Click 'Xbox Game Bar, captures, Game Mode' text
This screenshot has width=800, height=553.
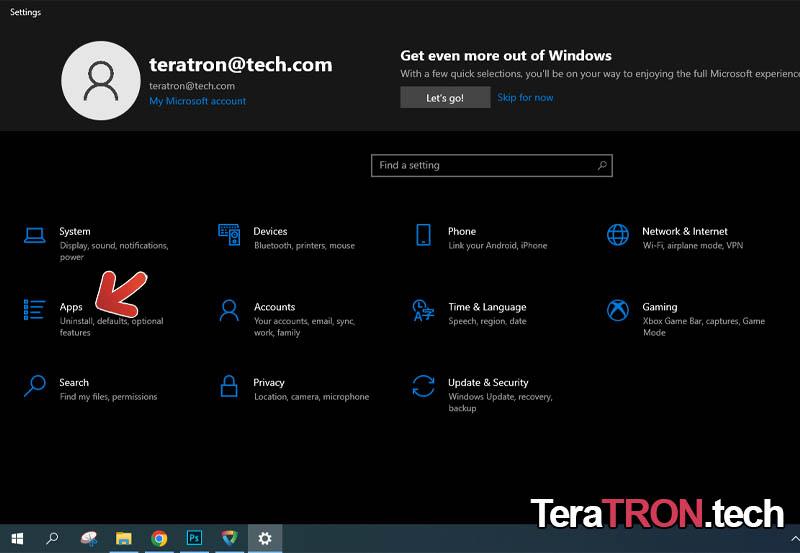704,326
